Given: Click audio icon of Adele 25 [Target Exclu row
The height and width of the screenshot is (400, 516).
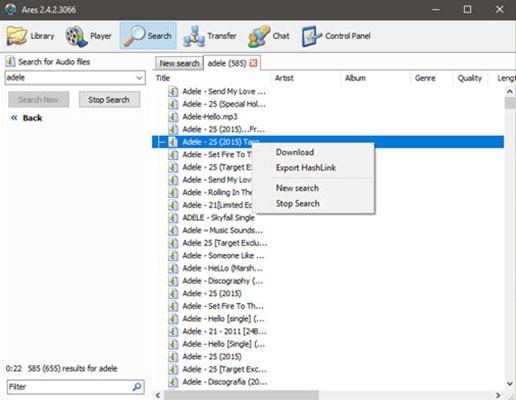Looking at the screenshot, I should [x=173, y=243].
